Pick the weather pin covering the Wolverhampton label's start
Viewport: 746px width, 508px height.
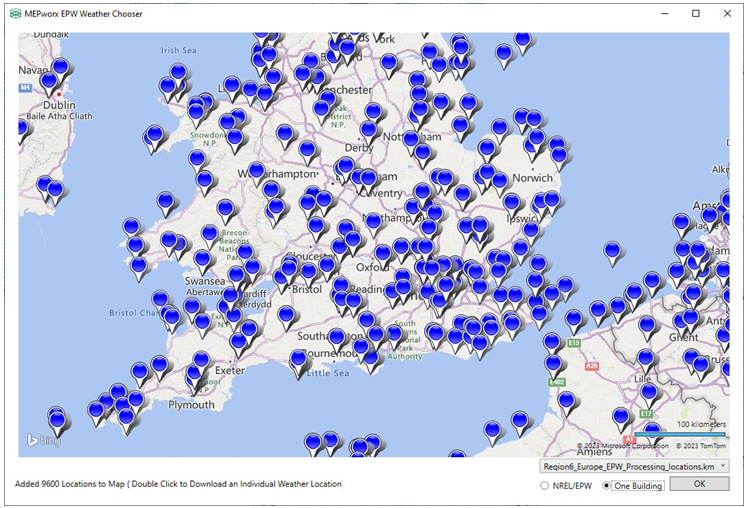[256, 171]
